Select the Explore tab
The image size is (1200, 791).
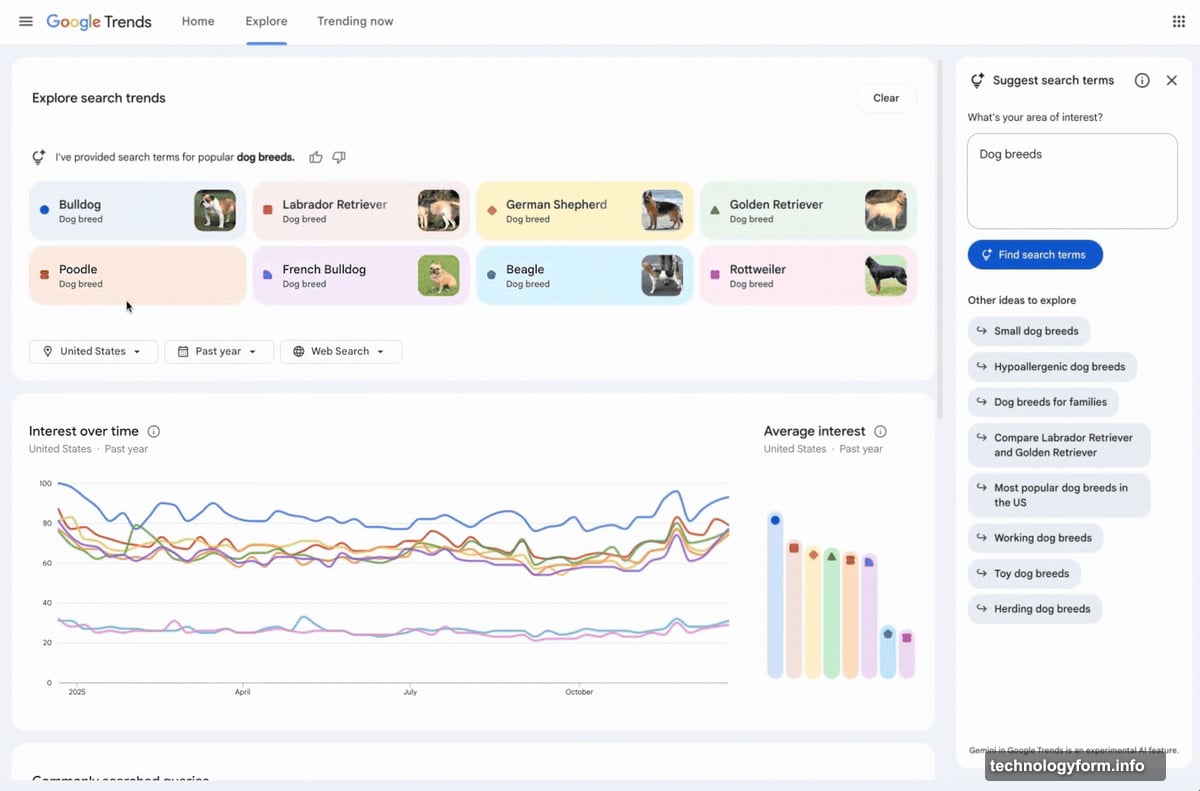(266, 21)
